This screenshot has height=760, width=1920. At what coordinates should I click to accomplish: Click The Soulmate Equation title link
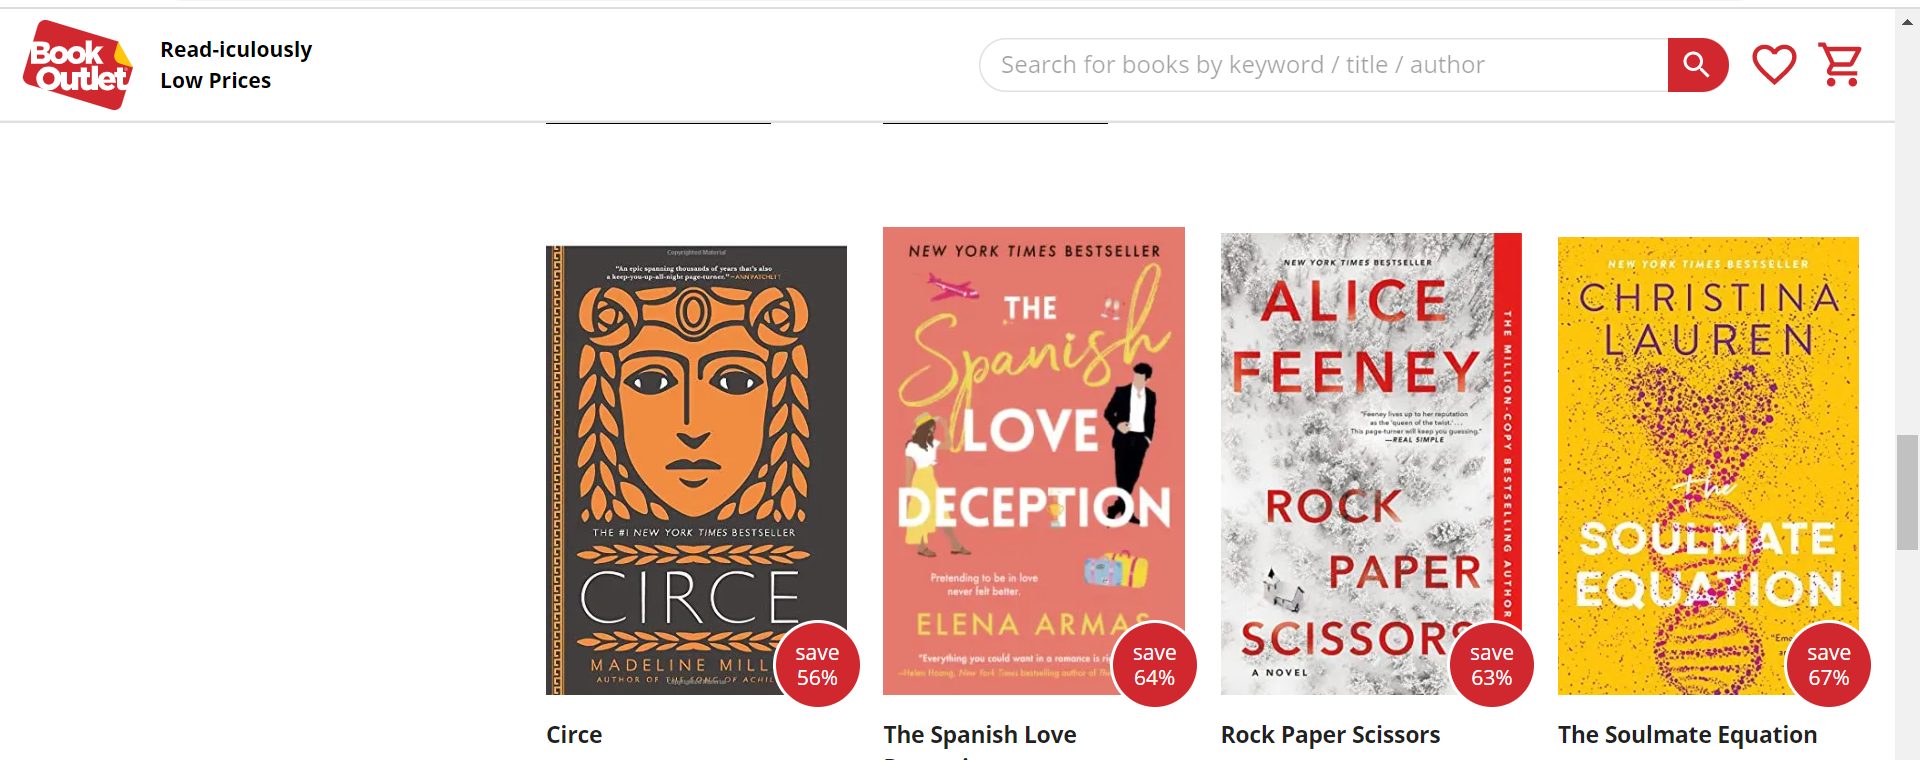(1687, 735)
